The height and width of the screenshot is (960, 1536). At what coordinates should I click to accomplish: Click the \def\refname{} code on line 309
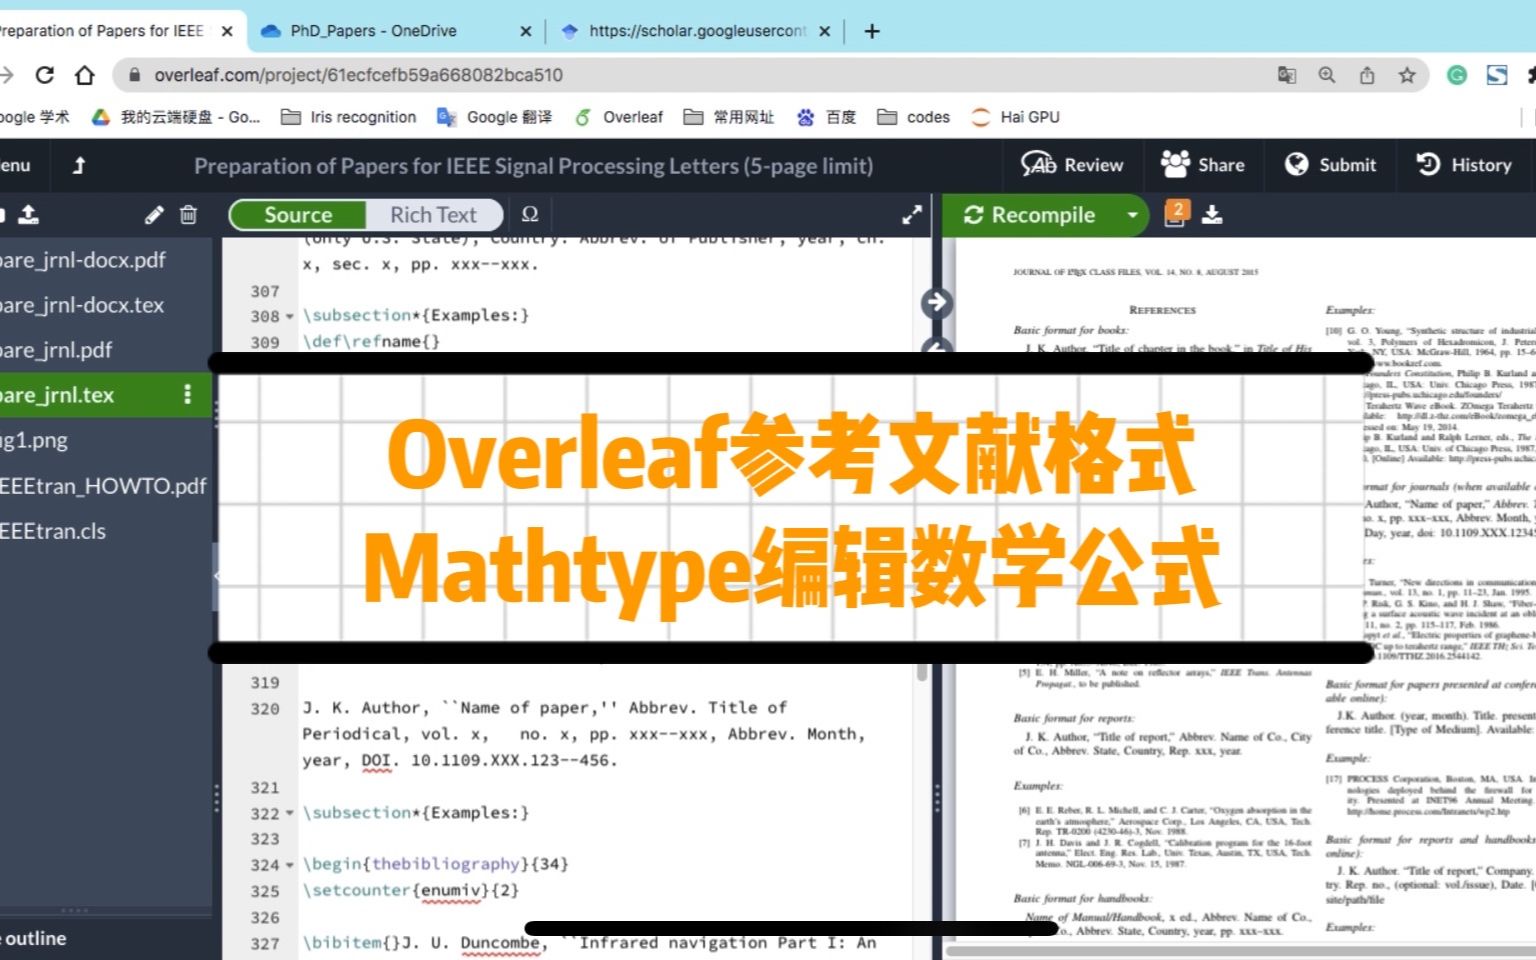[x=371, y=341]
